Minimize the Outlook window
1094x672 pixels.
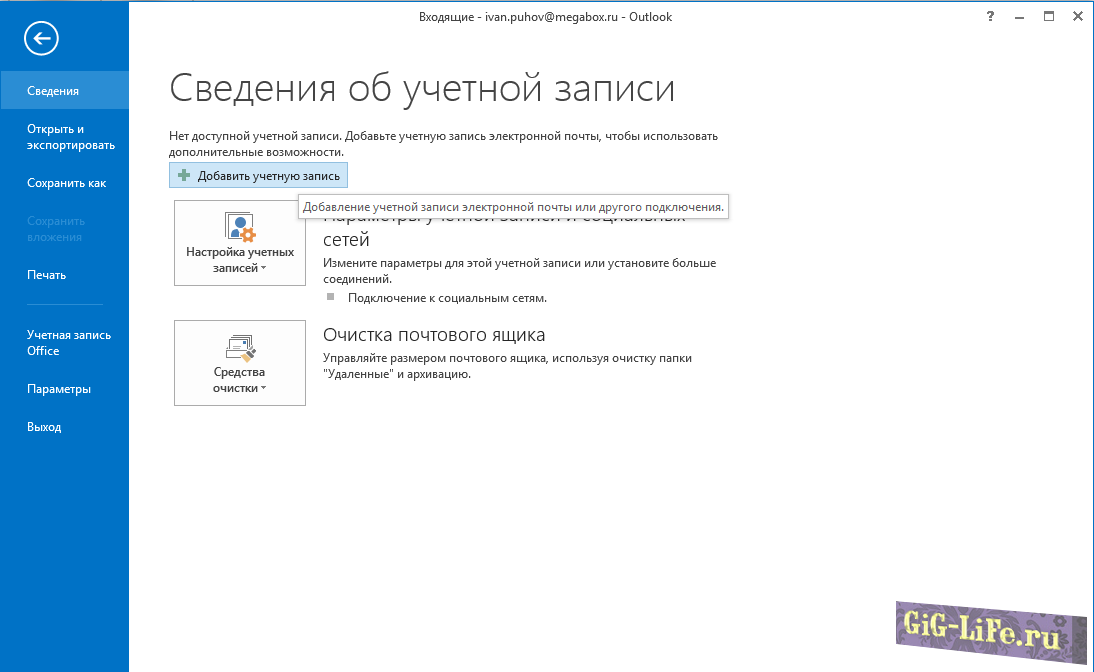[x=1019, y=16]
